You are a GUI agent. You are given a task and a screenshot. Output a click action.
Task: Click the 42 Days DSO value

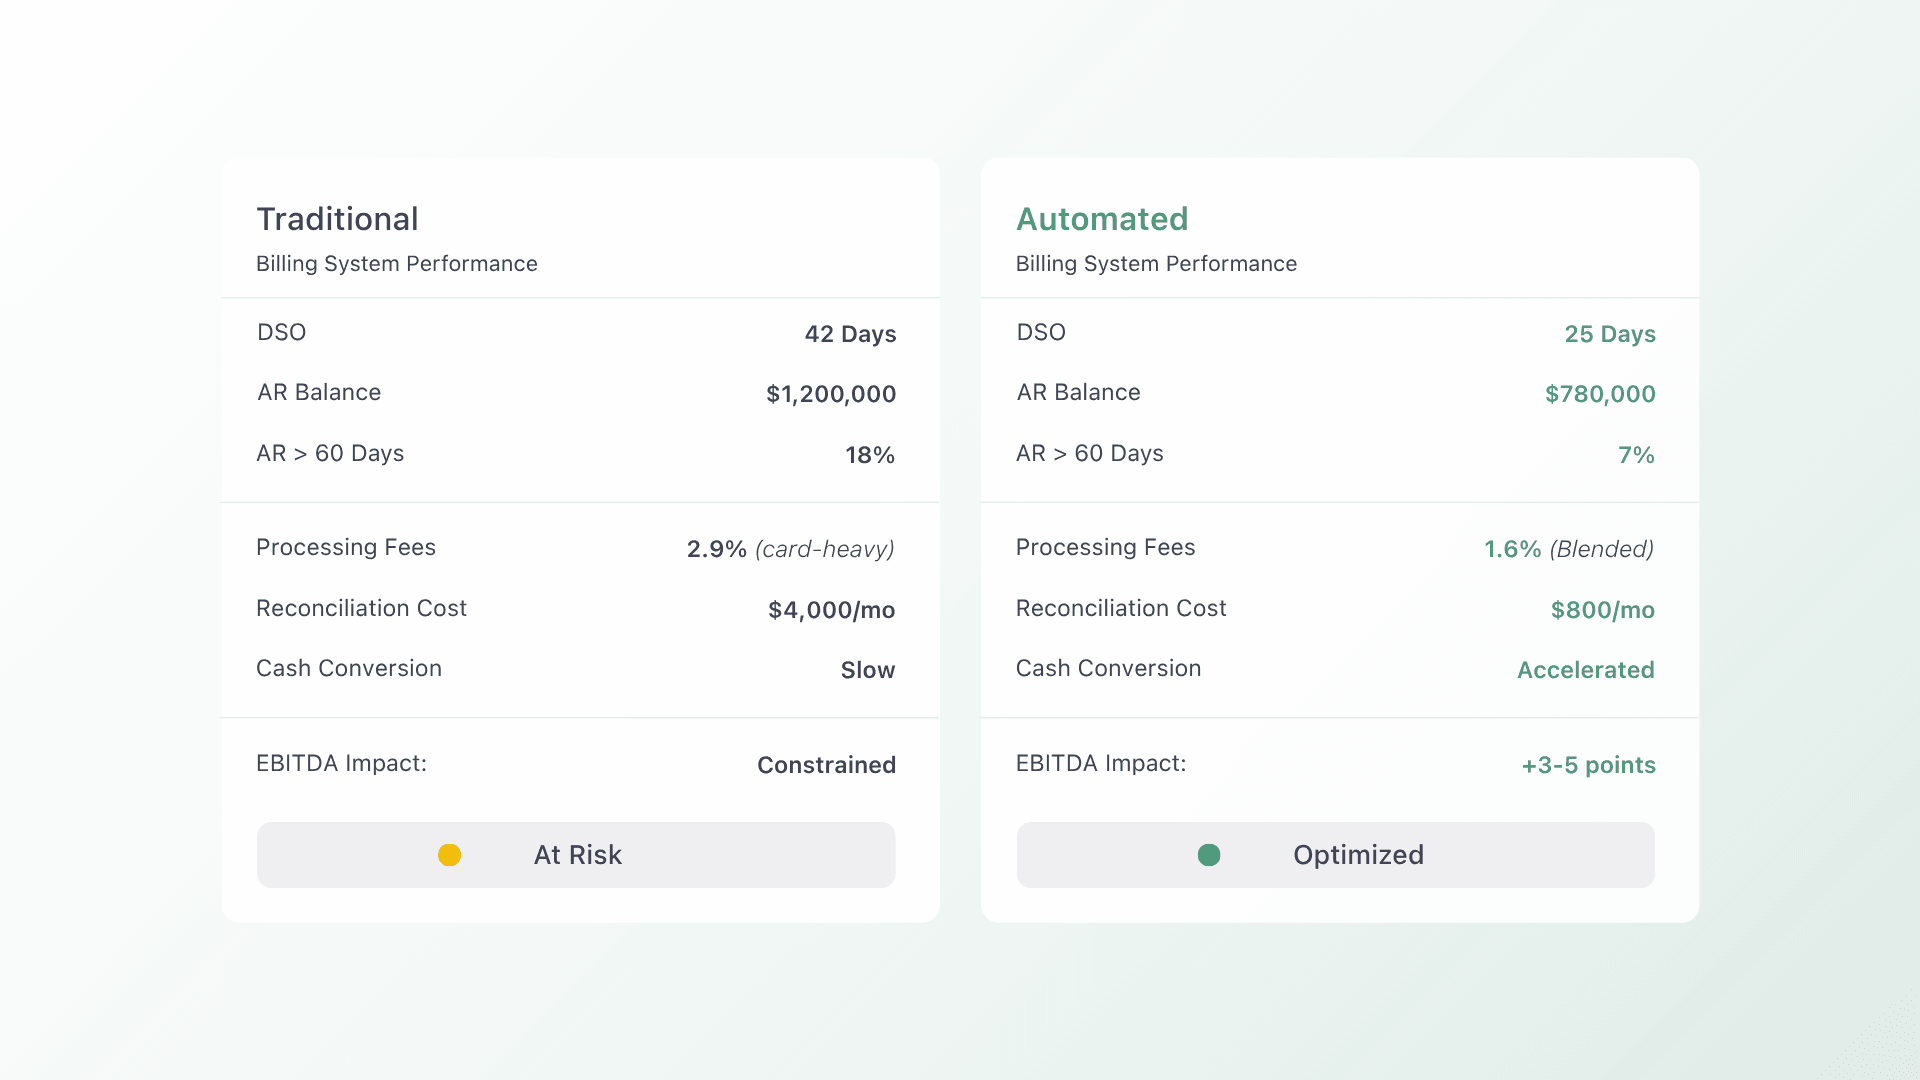[x=850, y=334]
